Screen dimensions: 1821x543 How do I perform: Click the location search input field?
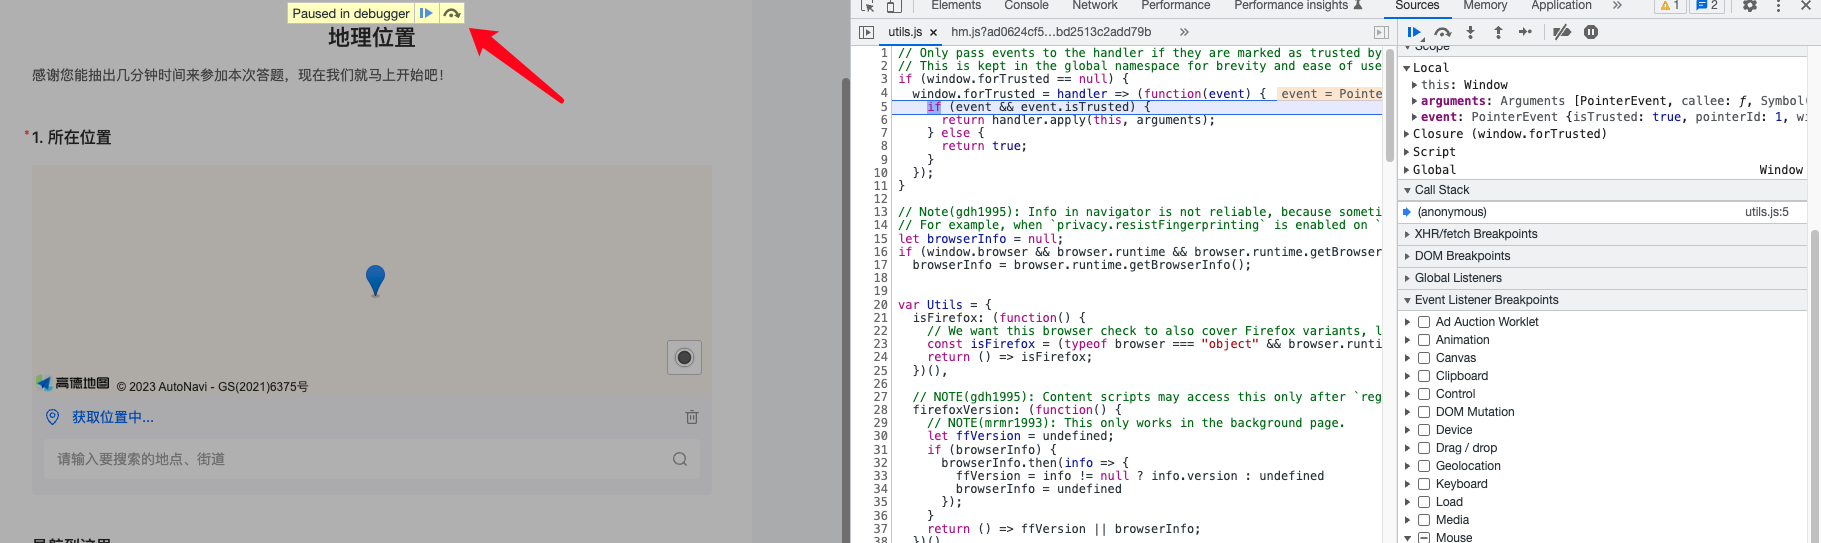tap(371, 459)
